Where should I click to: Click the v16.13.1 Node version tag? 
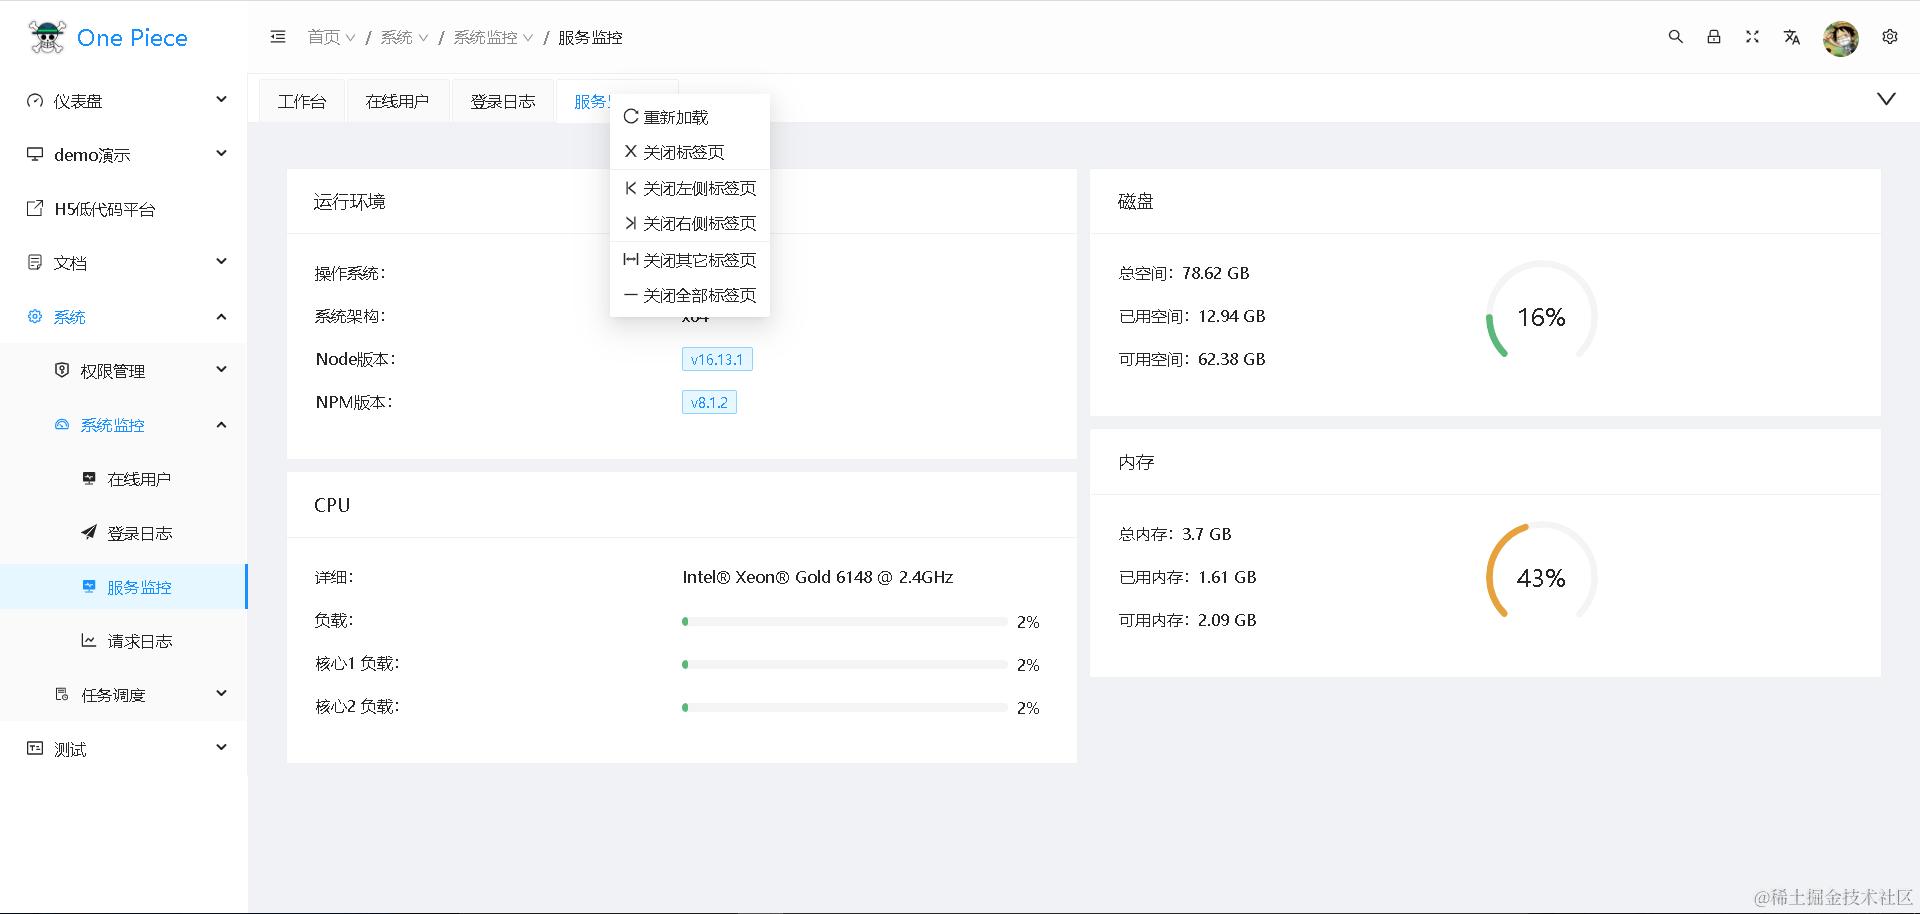717,359
